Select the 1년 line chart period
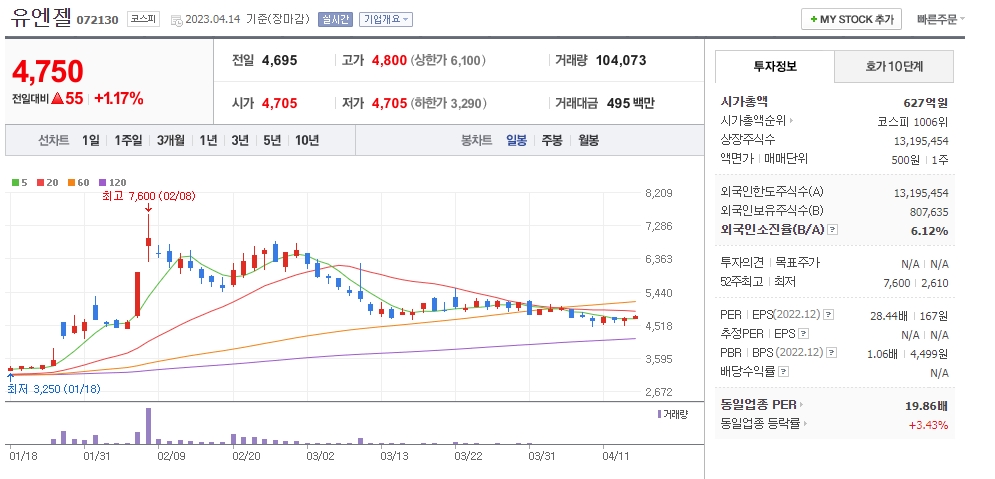 click(x=208, y=140)
